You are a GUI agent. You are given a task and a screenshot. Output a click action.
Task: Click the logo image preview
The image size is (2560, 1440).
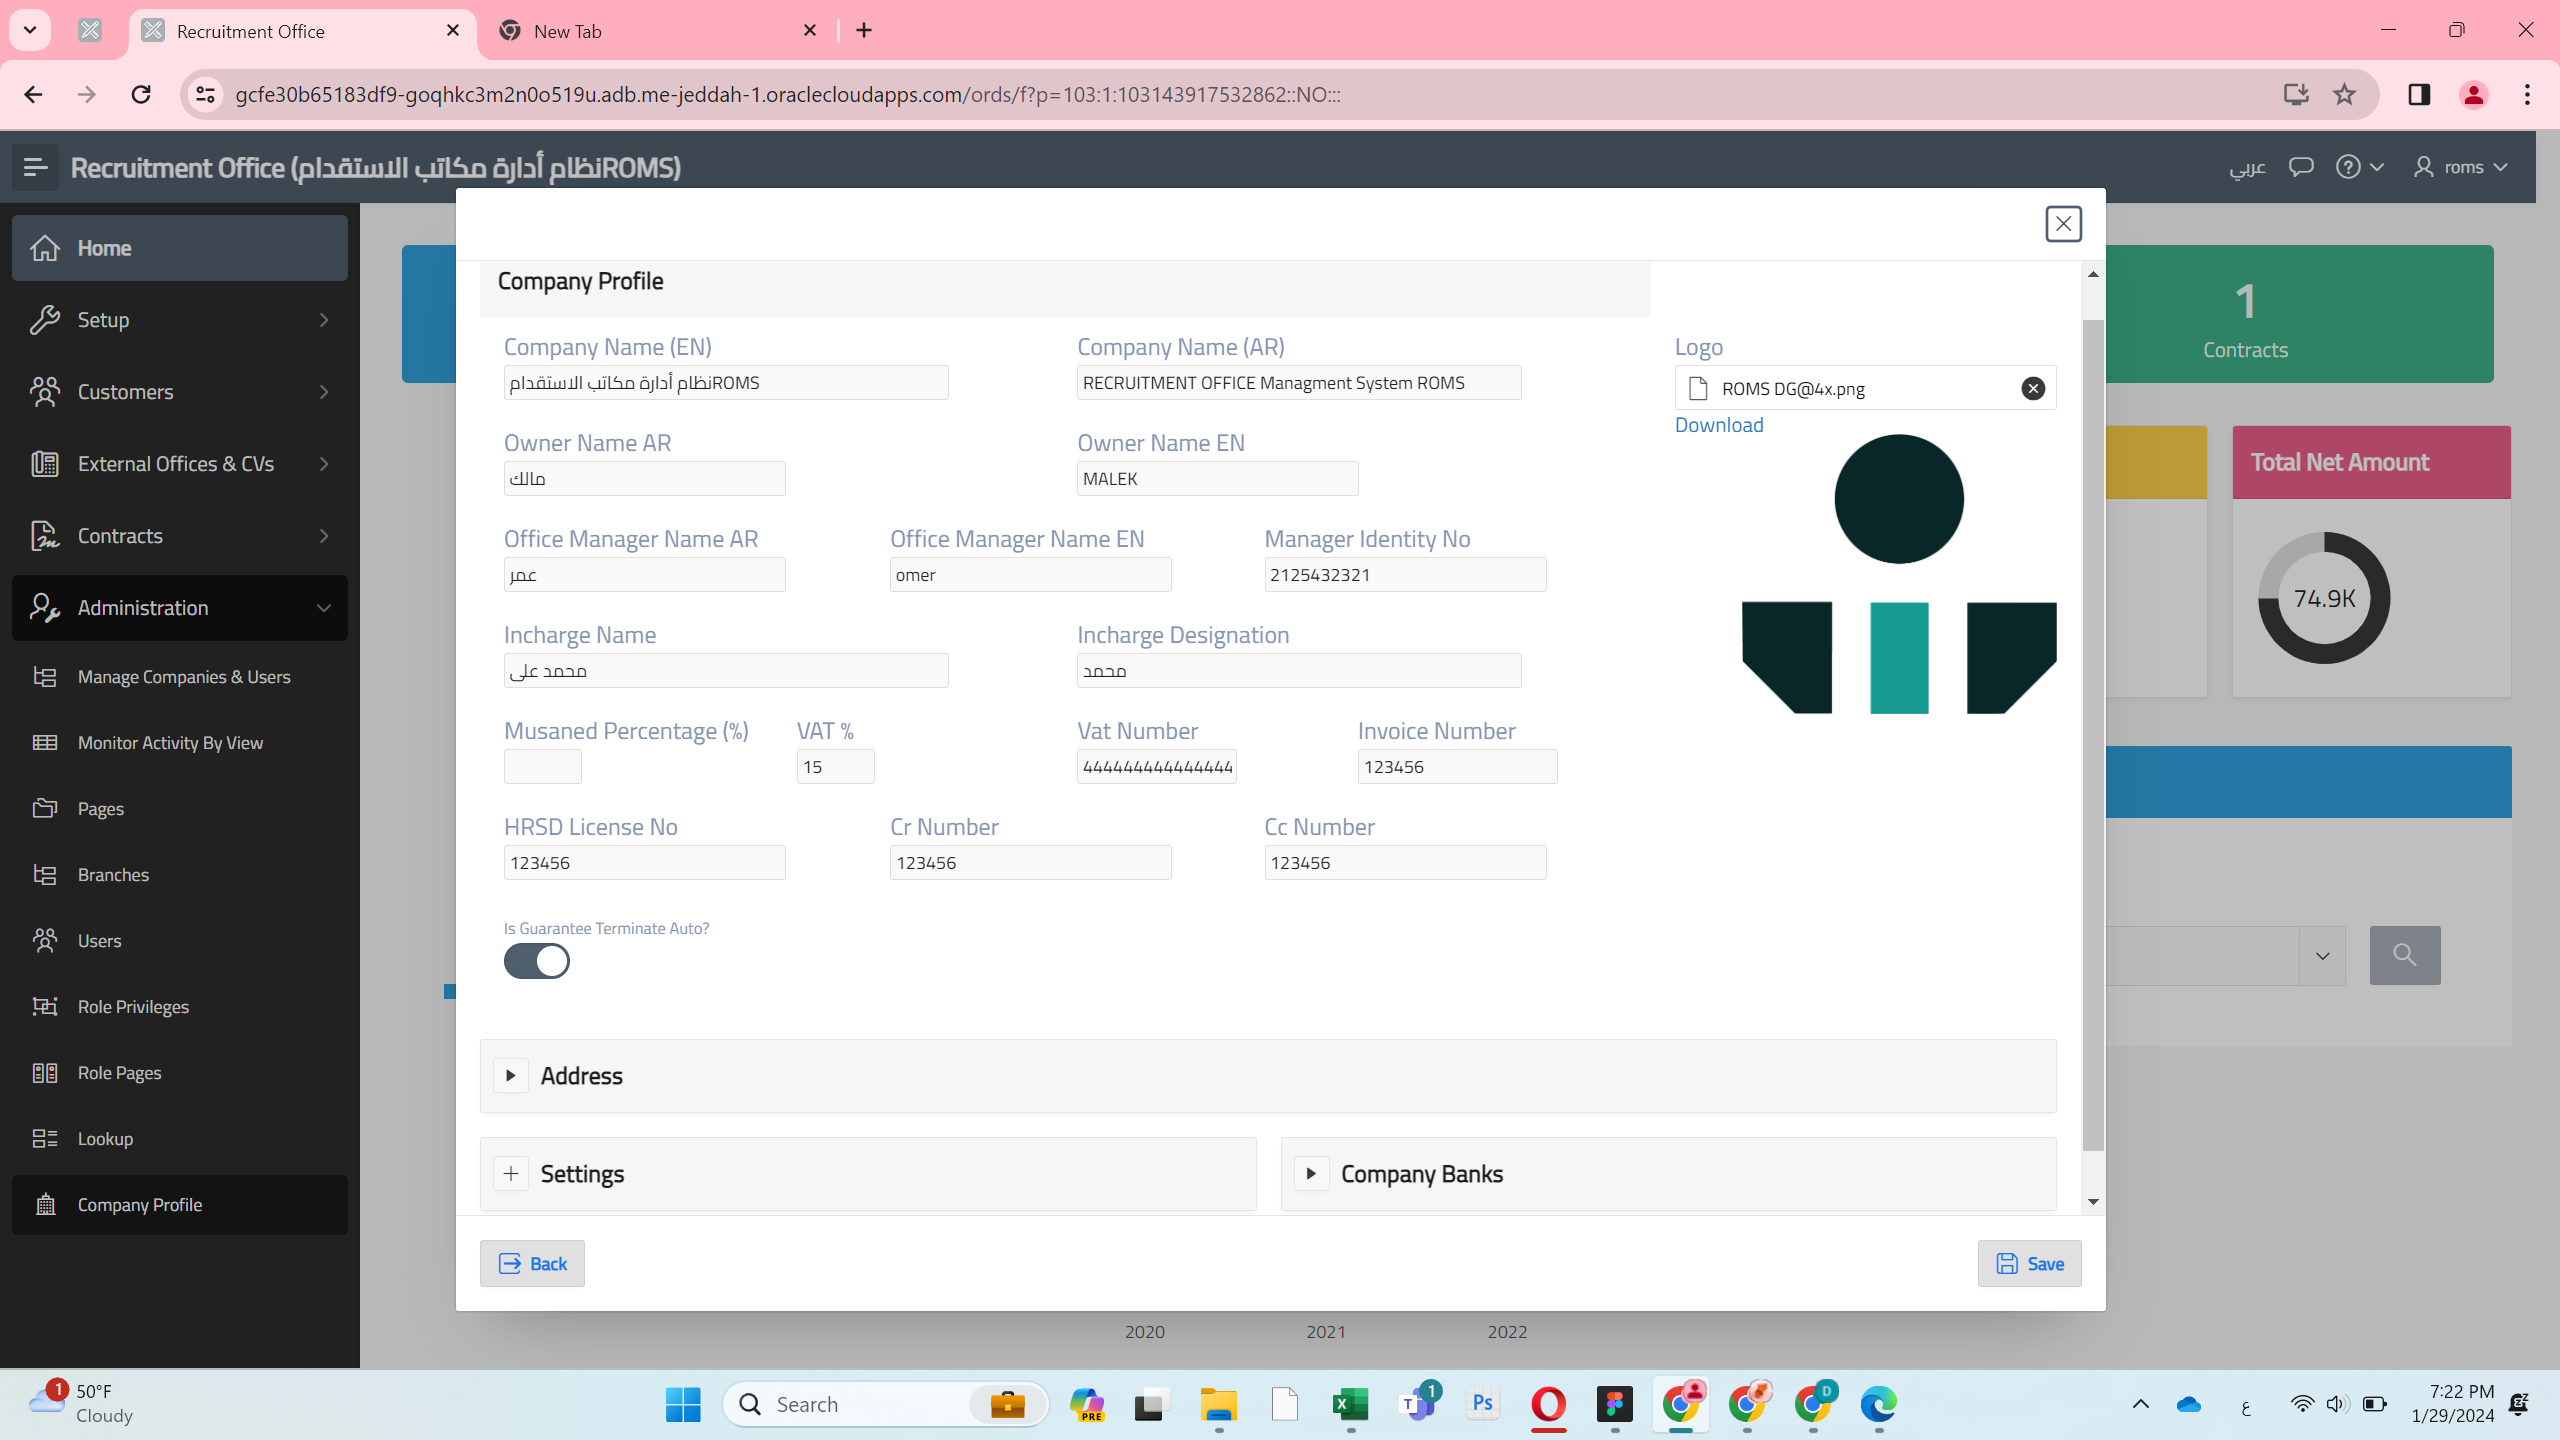(1899, 574)
